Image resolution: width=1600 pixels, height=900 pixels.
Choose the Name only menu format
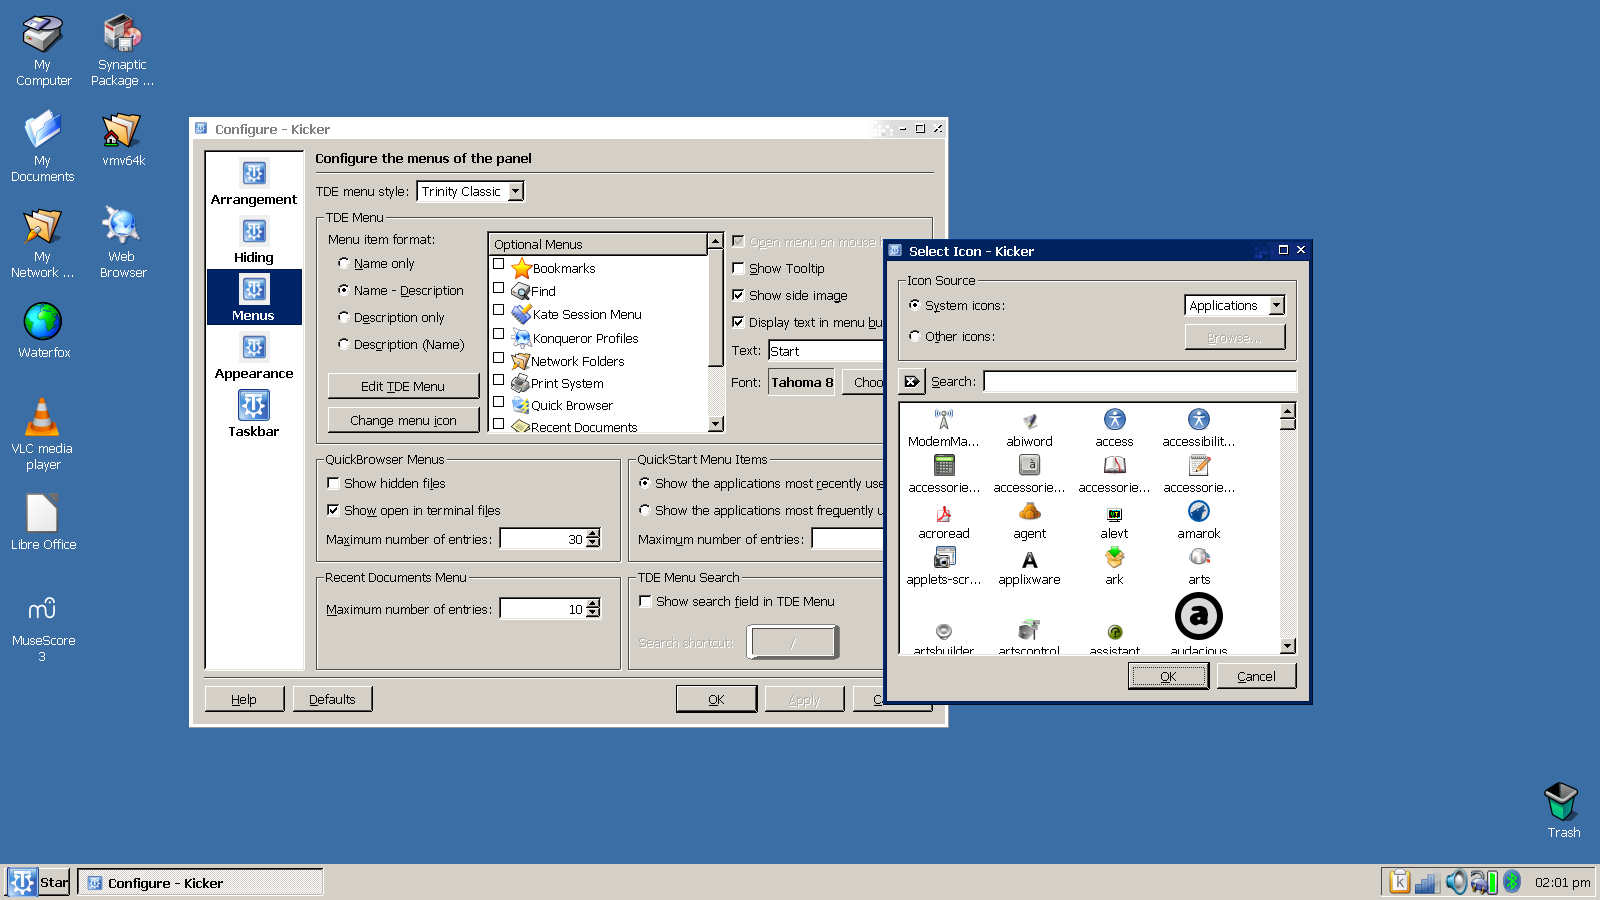tap(344, 263)
